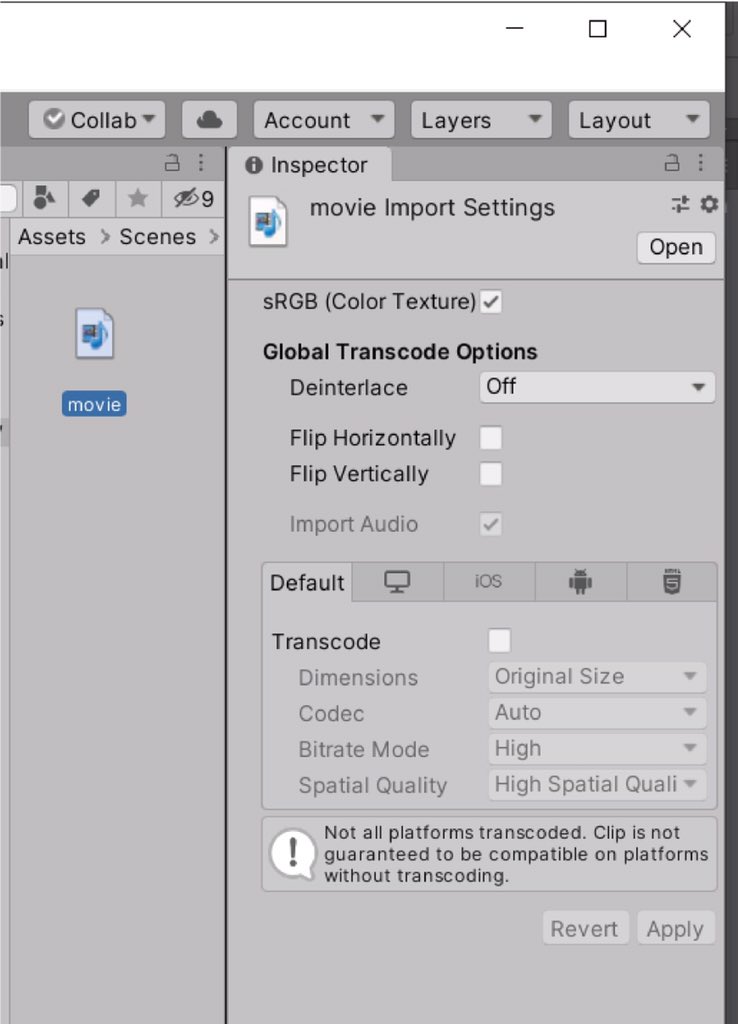Toggle the Project panel lock icon
Screen dimensions: 738x1024
coord(172,162)
